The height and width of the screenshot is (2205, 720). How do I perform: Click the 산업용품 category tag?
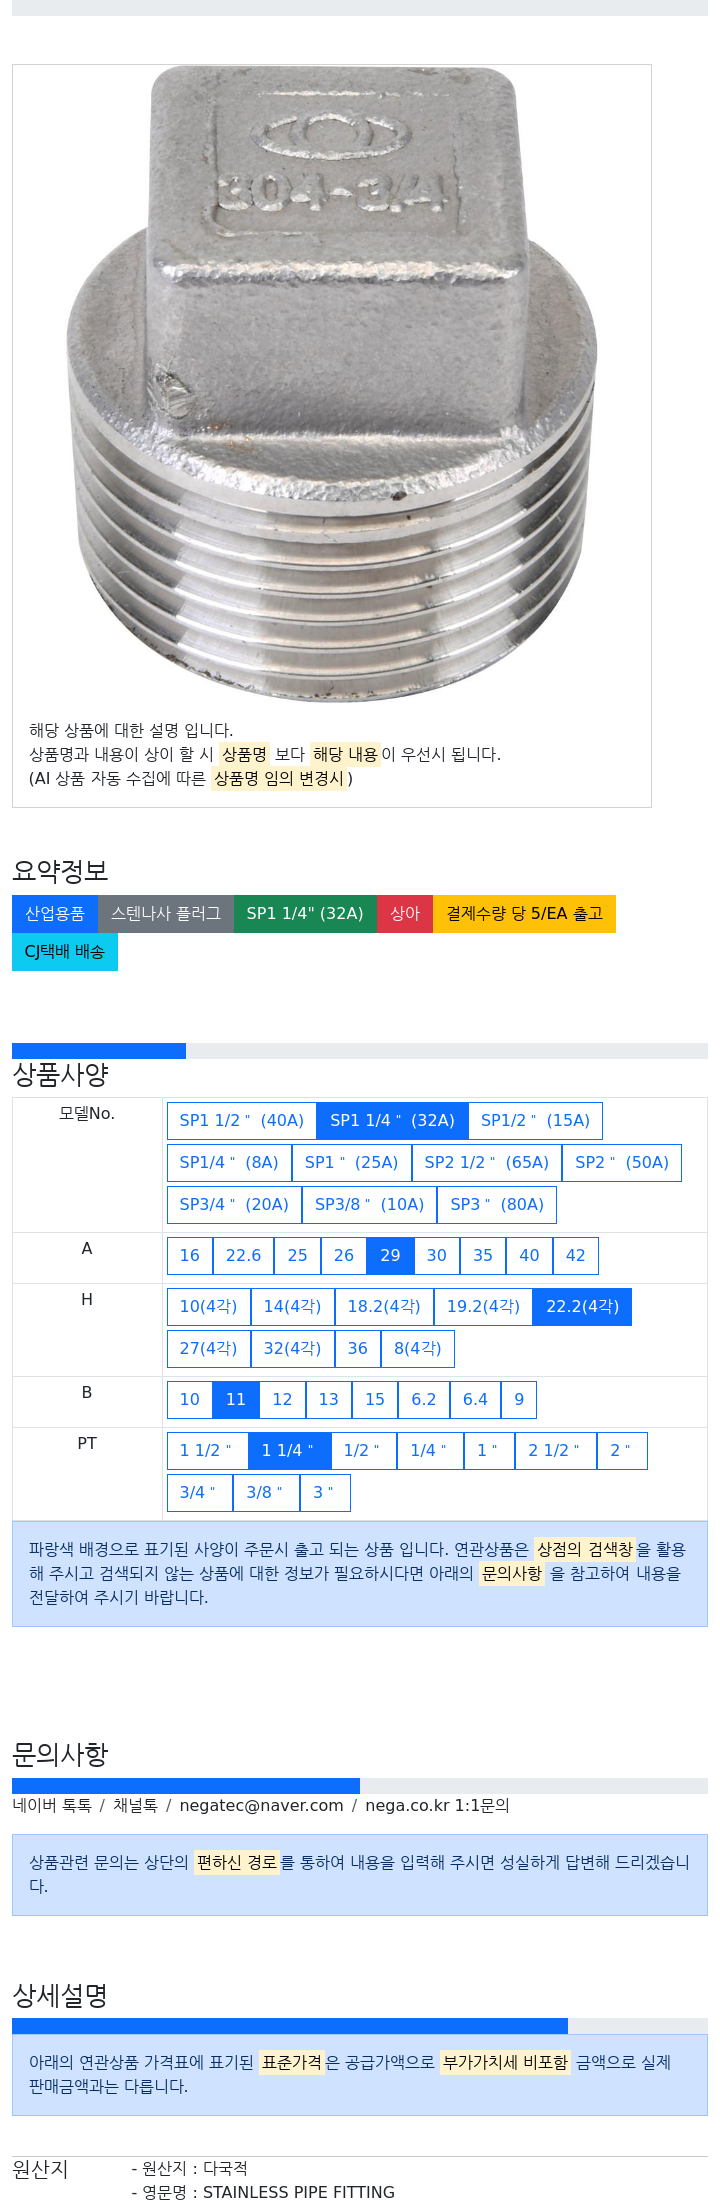55,913
